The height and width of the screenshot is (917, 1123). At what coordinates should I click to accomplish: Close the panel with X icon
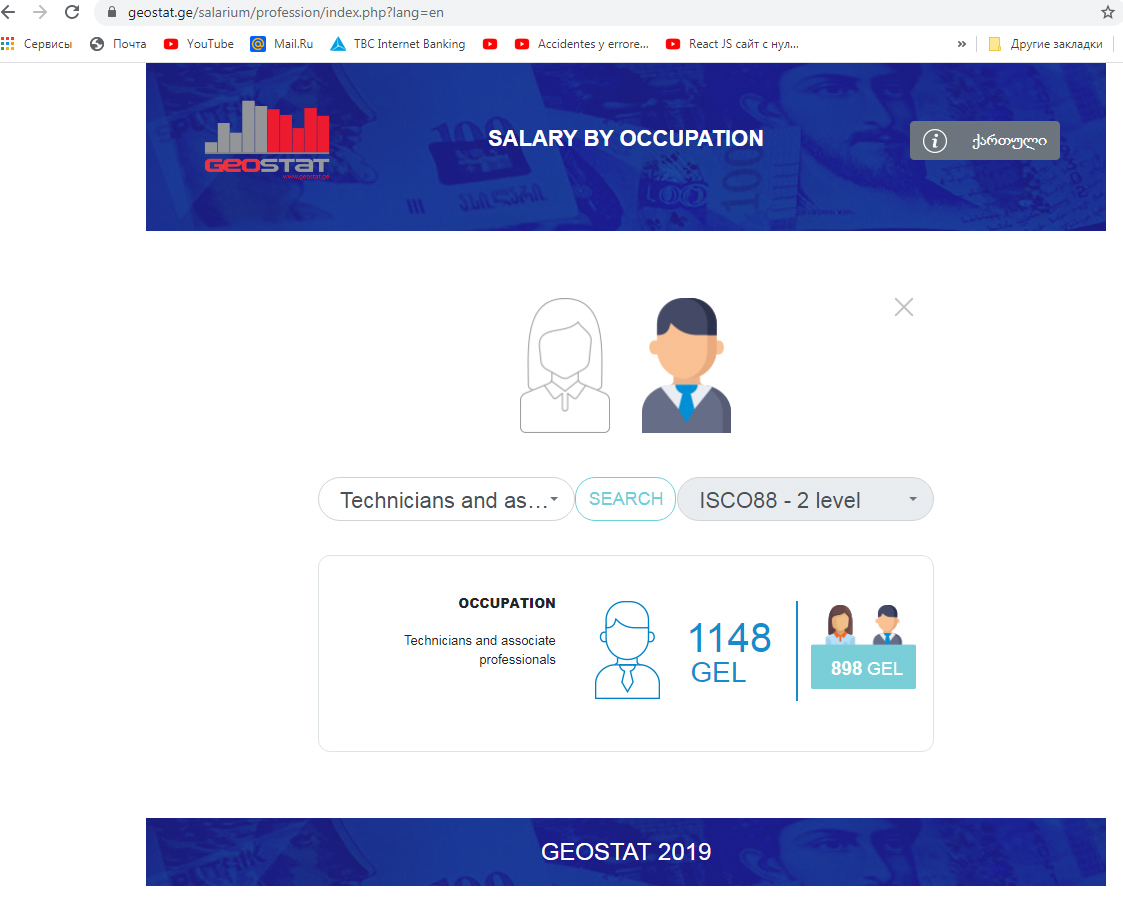[903, 307]
